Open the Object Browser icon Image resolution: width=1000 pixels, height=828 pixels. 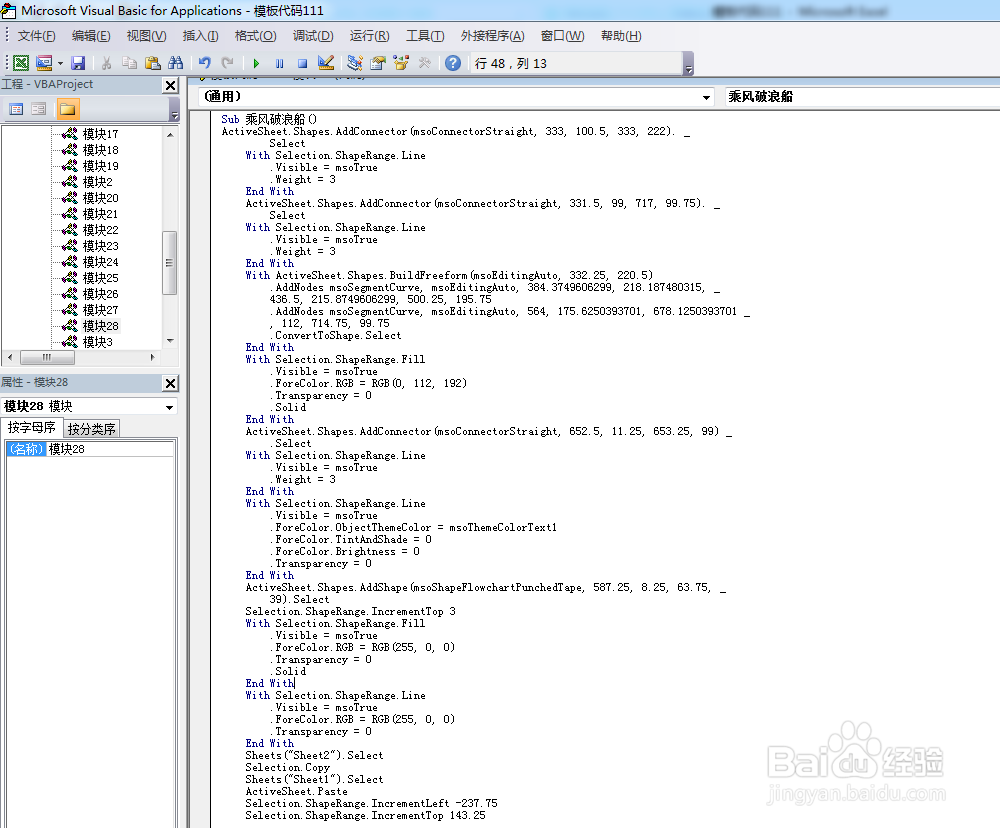click(401, 63)
